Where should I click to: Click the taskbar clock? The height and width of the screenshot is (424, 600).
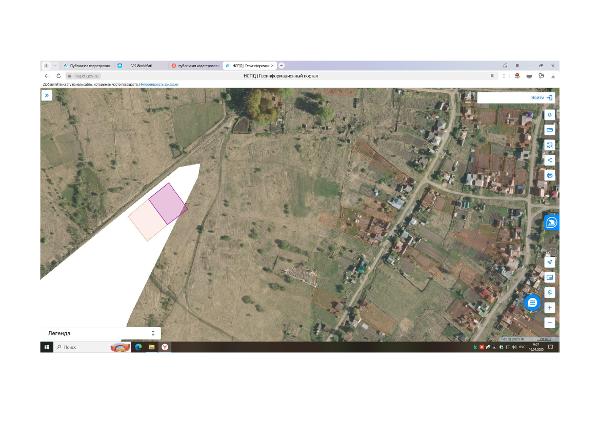pyautogui.click(x=536, y=347)
